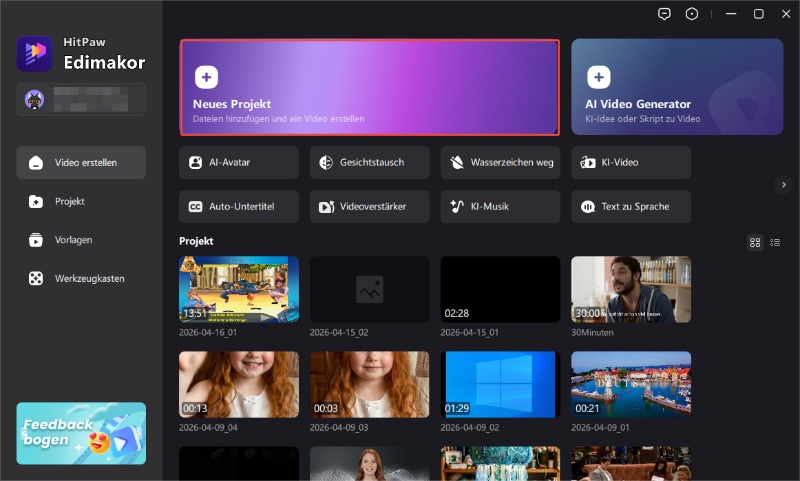Open project thumbnail 2026-04-15_01
Screen dimensions: 800x481
tap(501, 289)
